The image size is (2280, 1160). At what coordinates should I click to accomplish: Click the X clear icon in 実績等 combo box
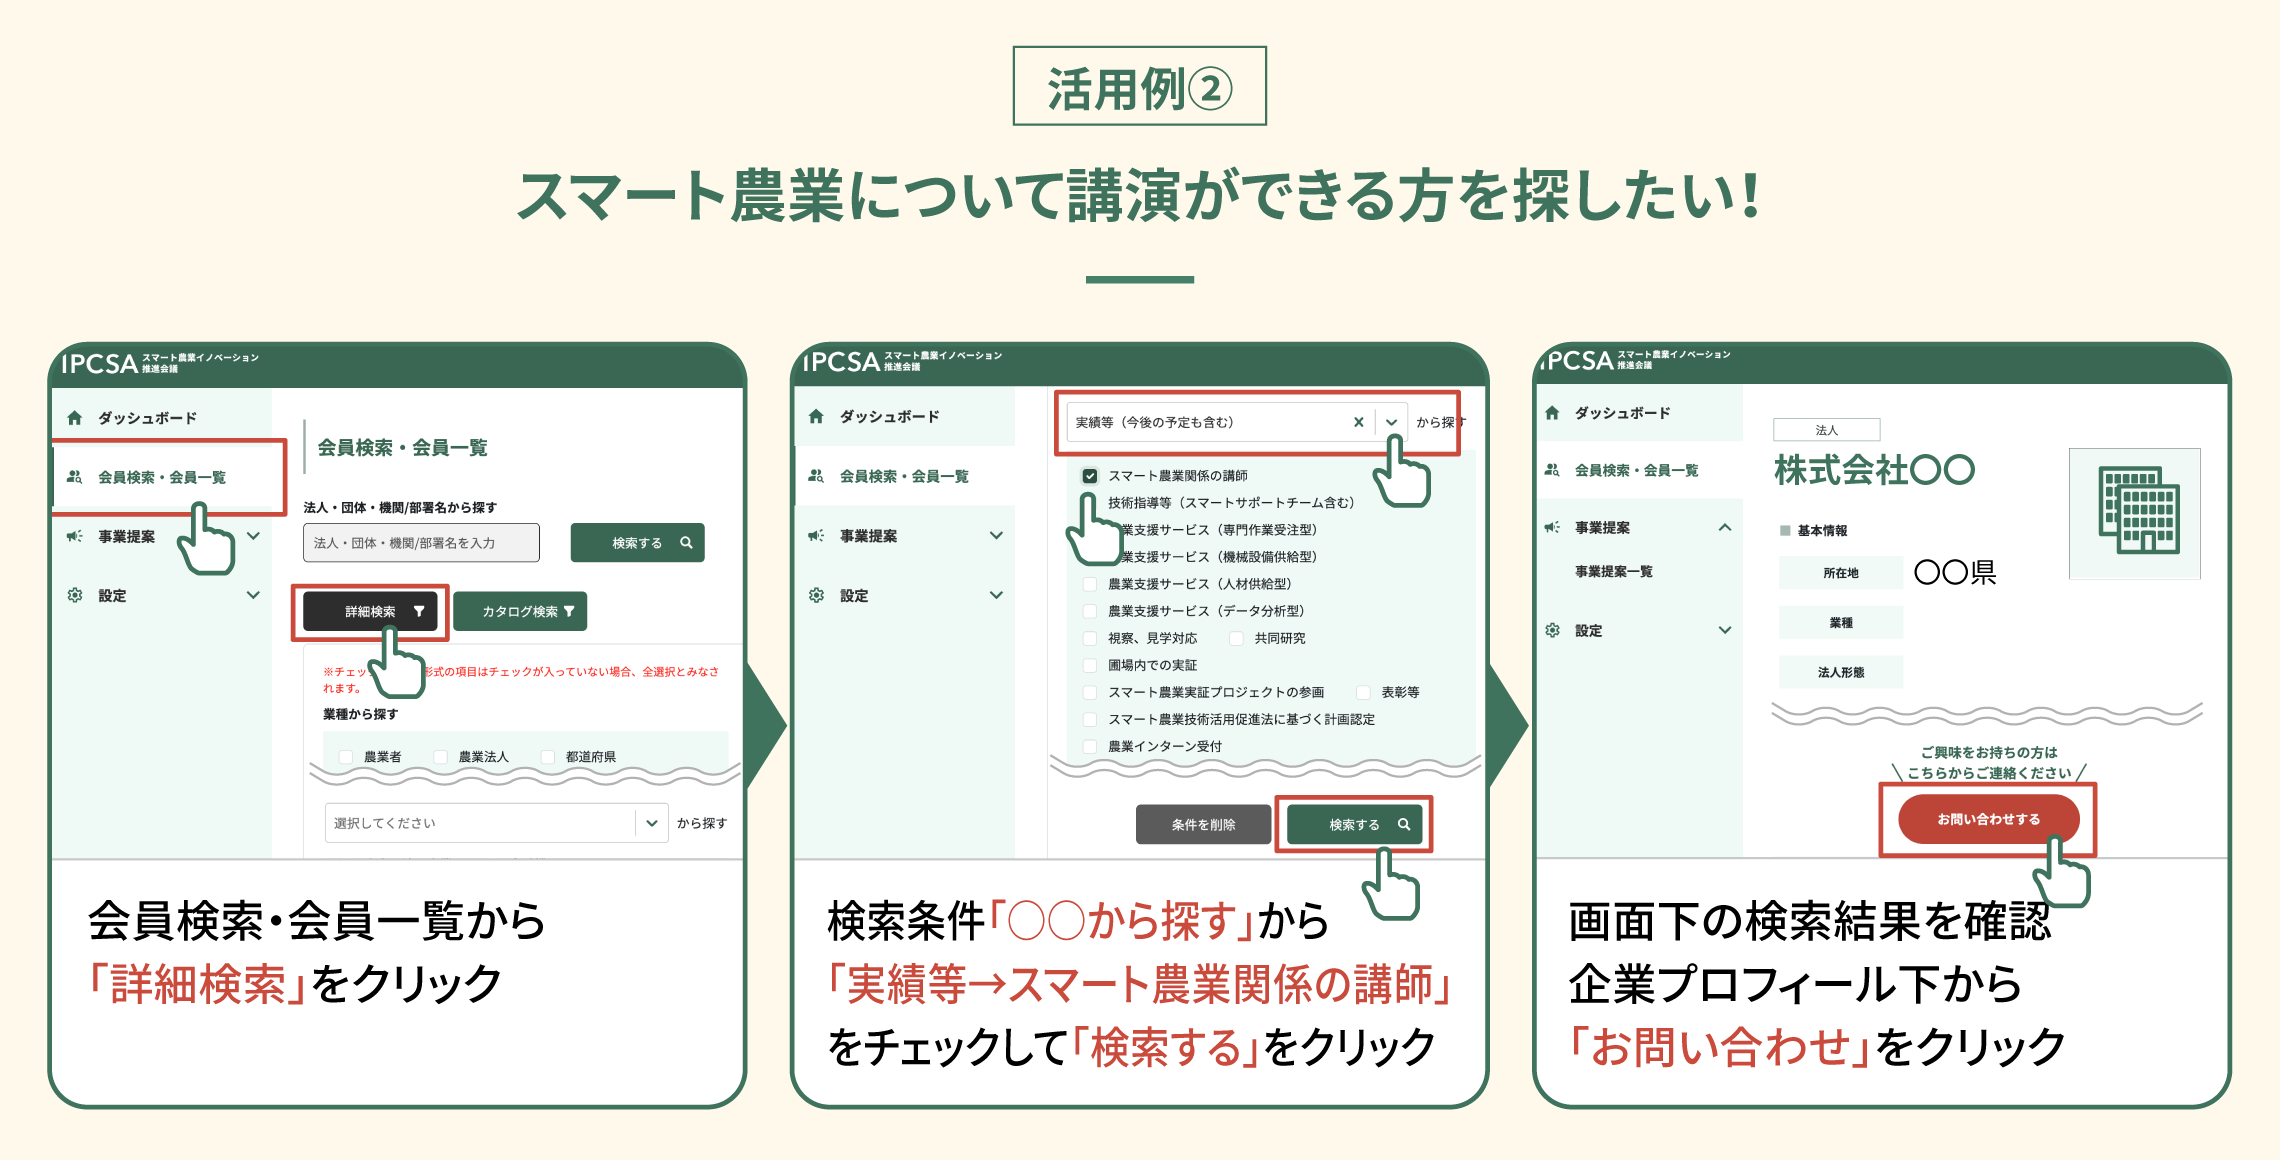coord(1358,422)
